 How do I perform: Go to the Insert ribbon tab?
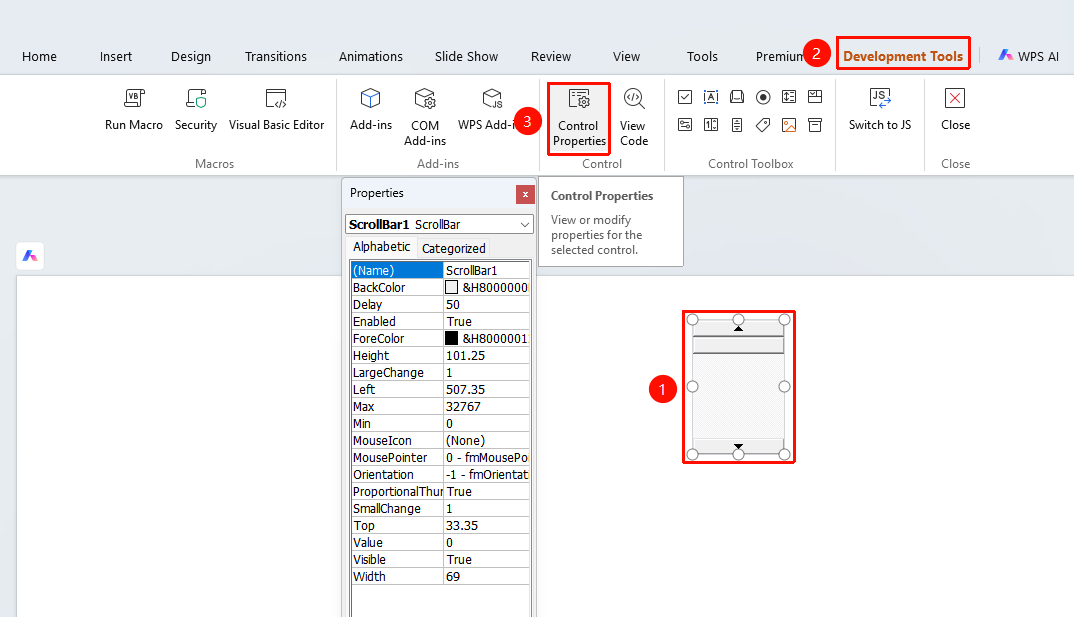coord(116,56)
